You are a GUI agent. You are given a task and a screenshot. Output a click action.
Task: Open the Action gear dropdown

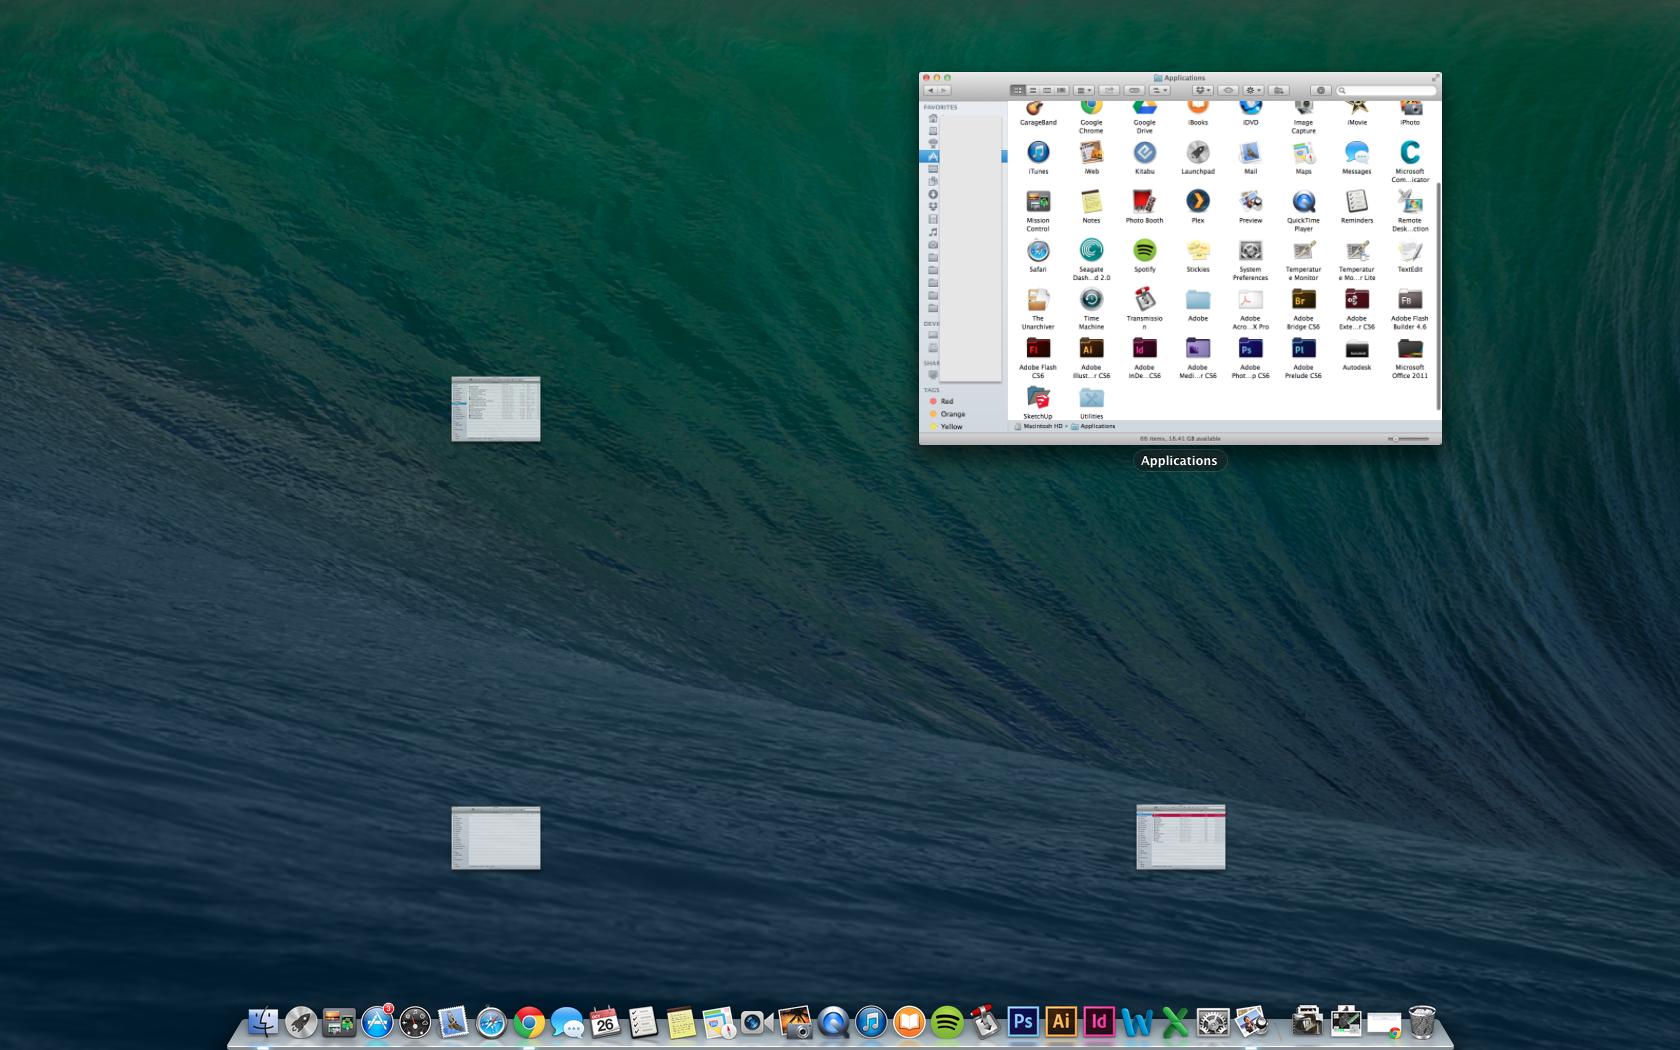1253,90
